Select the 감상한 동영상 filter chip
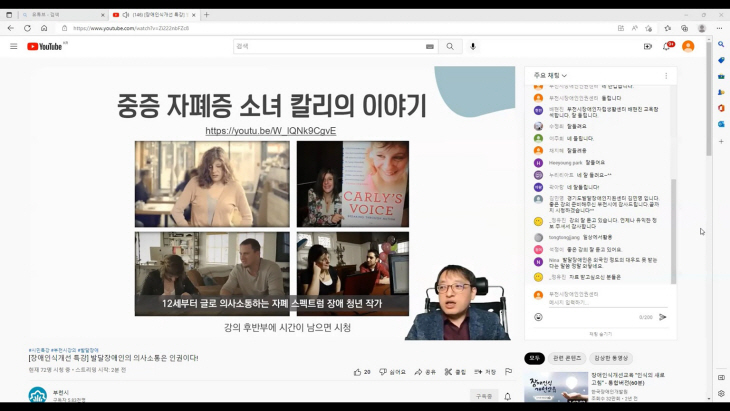The image size is (730, 411). [x=610, y=358]
